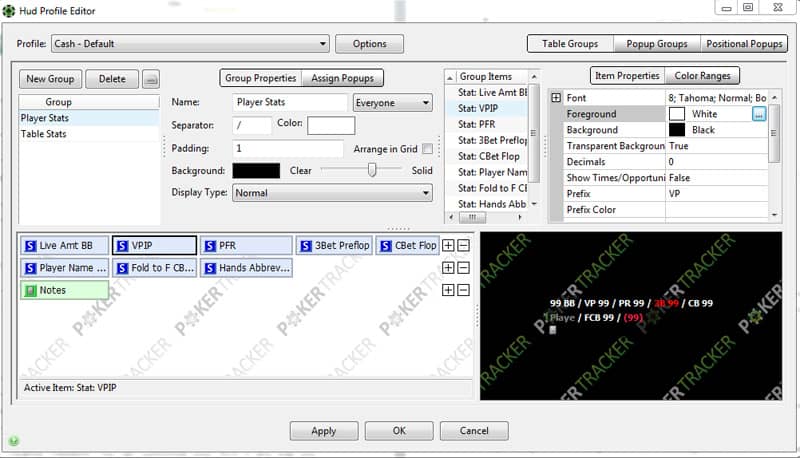Select 'Stat: Player Name' in Group Items
This screenshot has width=800, height=458.
point(487,172)
